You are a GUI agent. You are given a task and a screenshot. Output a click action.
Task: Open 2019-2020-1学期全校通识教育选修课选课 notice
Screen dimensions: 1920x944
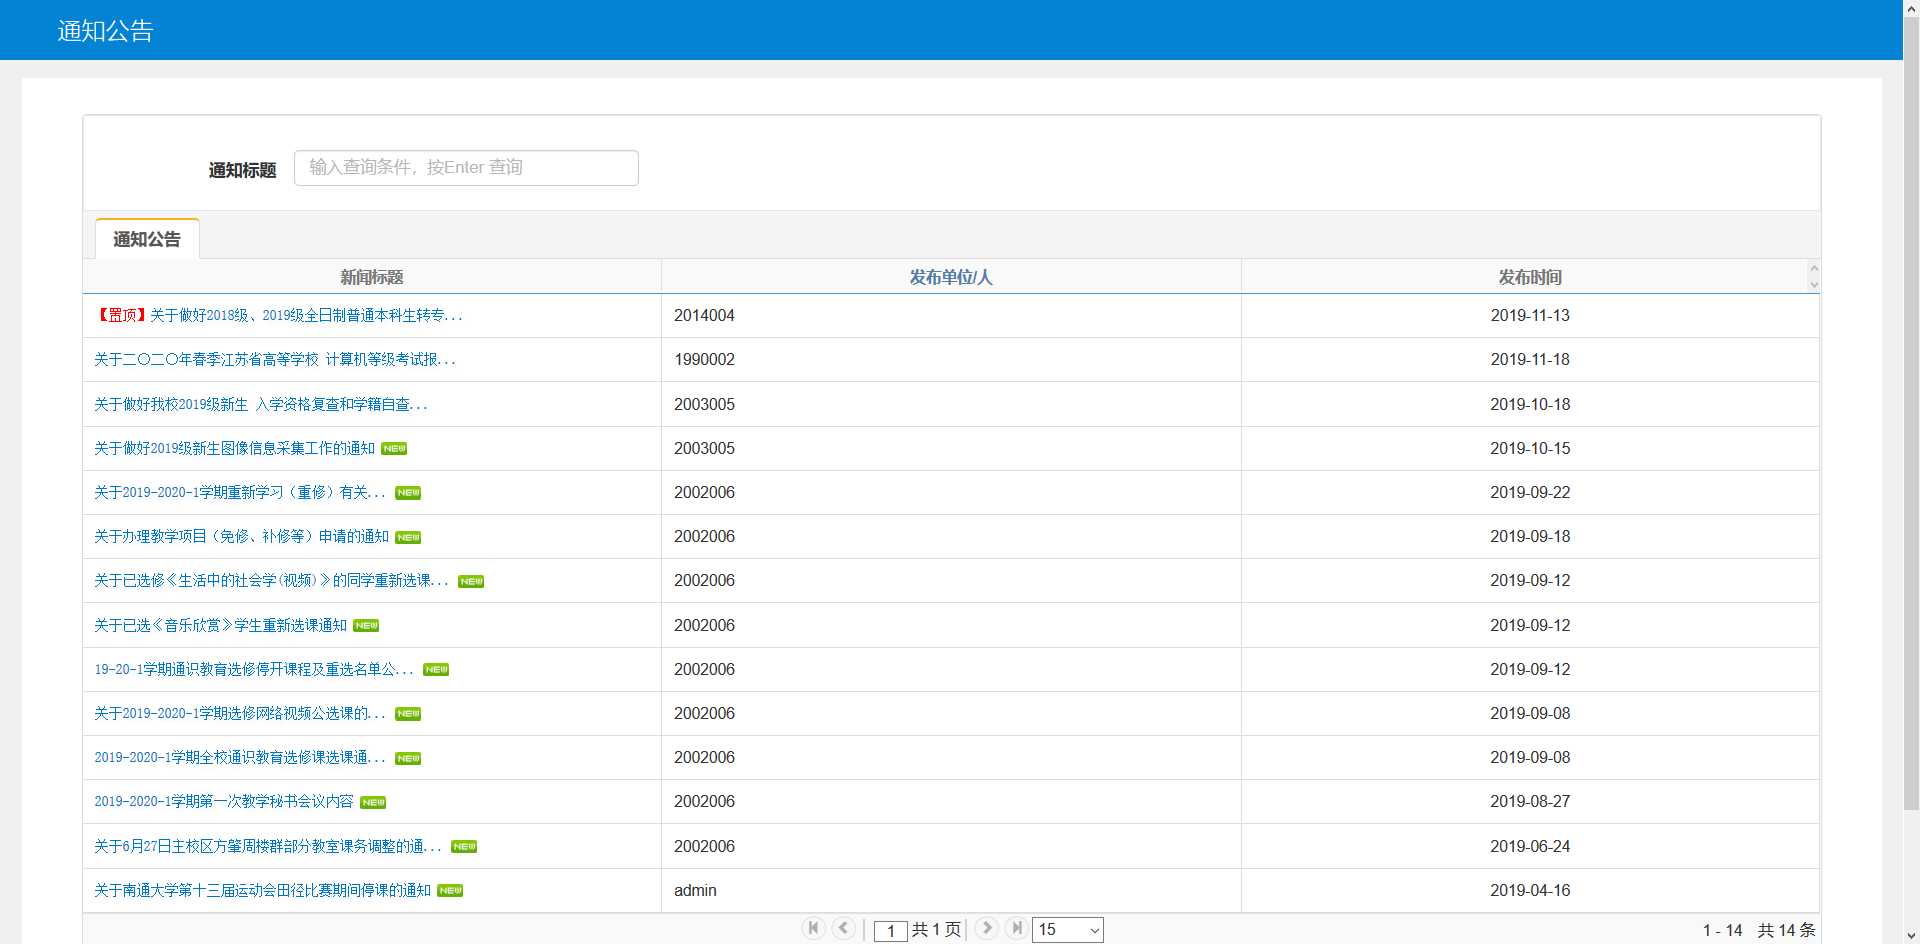(240, 757)
